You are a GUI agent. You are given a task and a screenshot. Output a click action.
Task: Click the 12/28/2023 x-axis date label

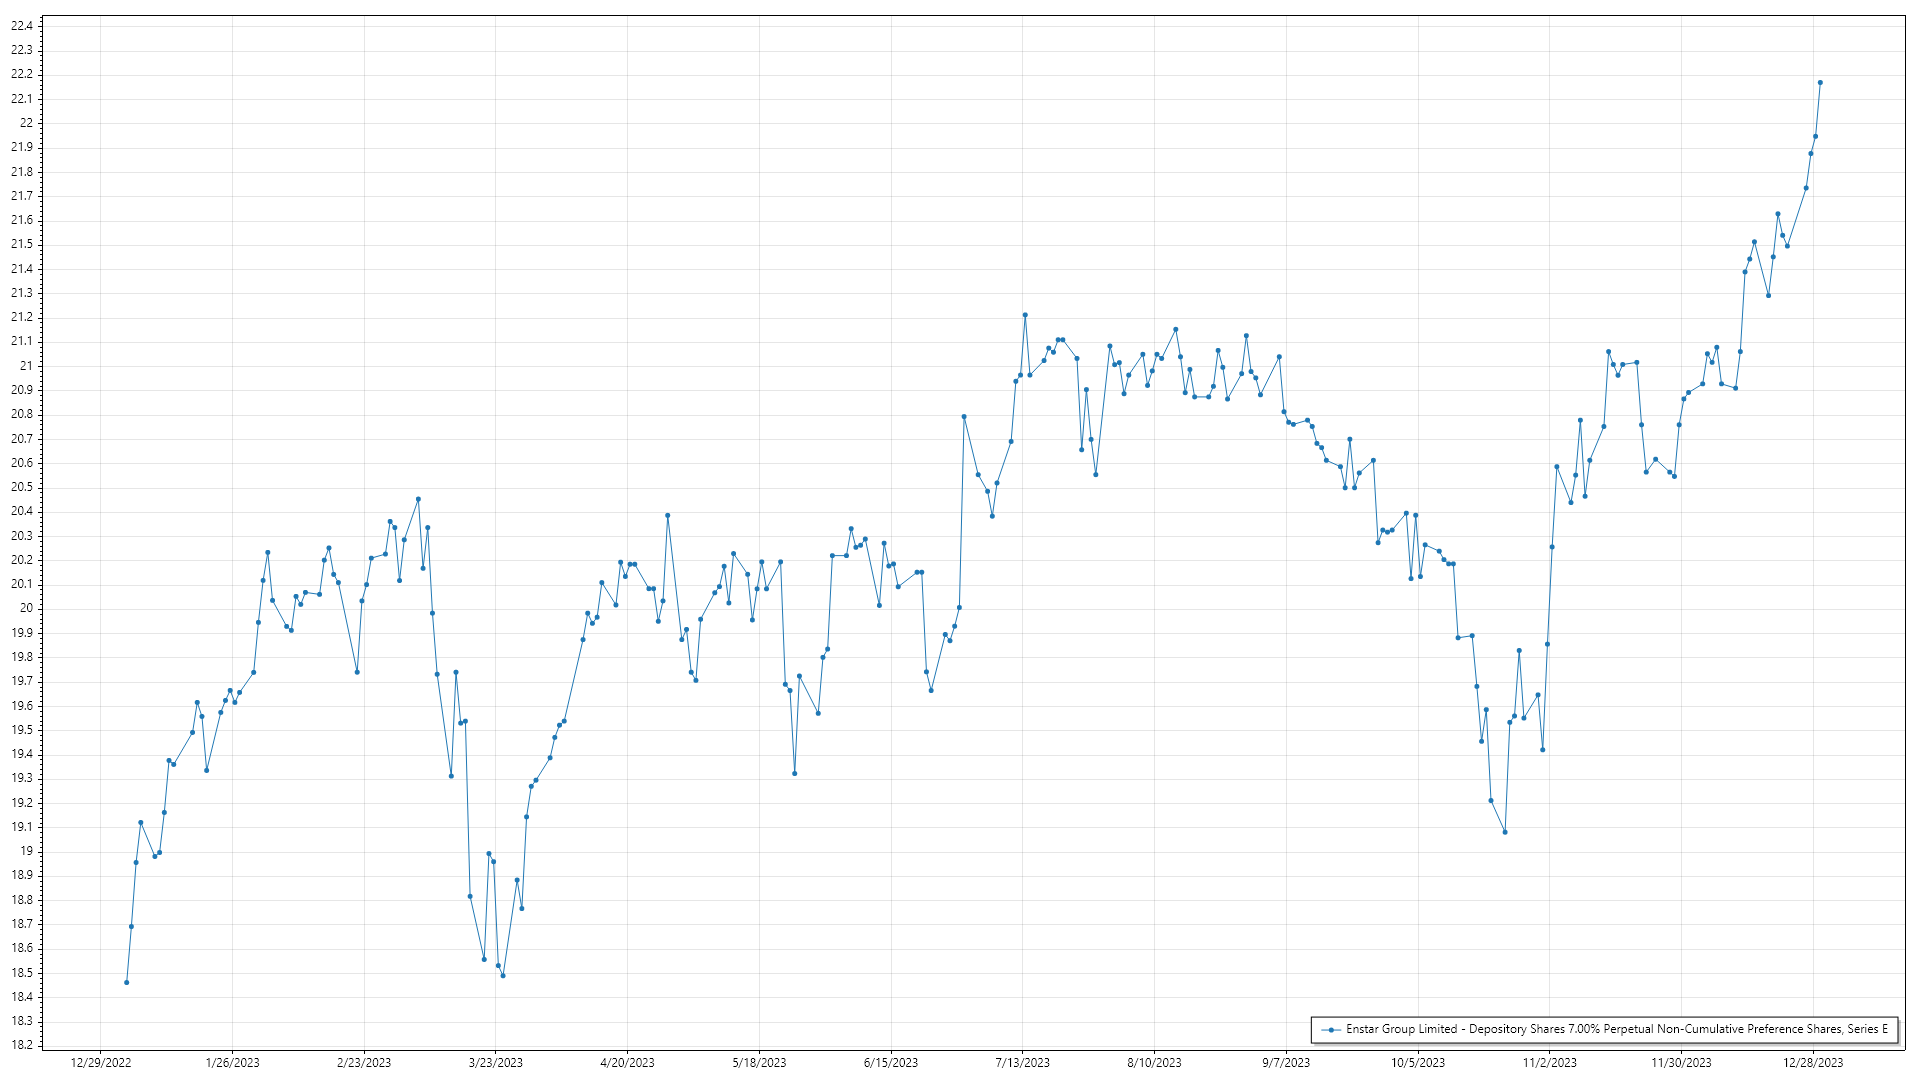click(x=1813, y=1062)
